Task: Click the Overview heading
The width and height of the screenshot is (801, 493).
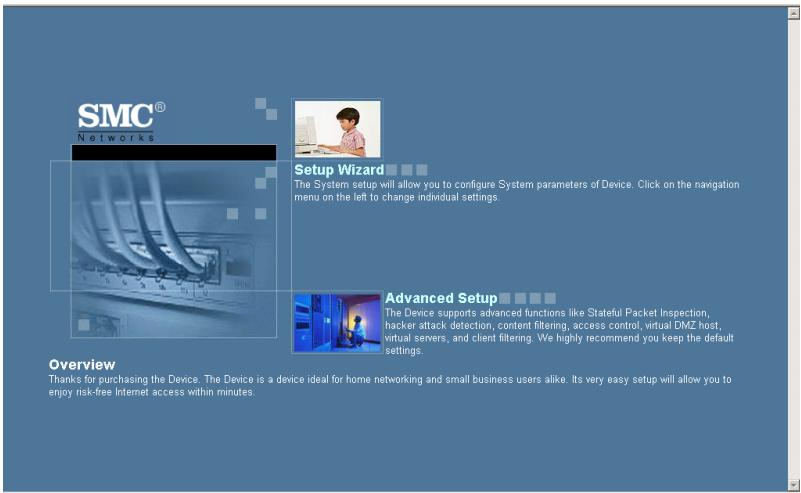Action: pyautogui.click(x=82, y=365)
